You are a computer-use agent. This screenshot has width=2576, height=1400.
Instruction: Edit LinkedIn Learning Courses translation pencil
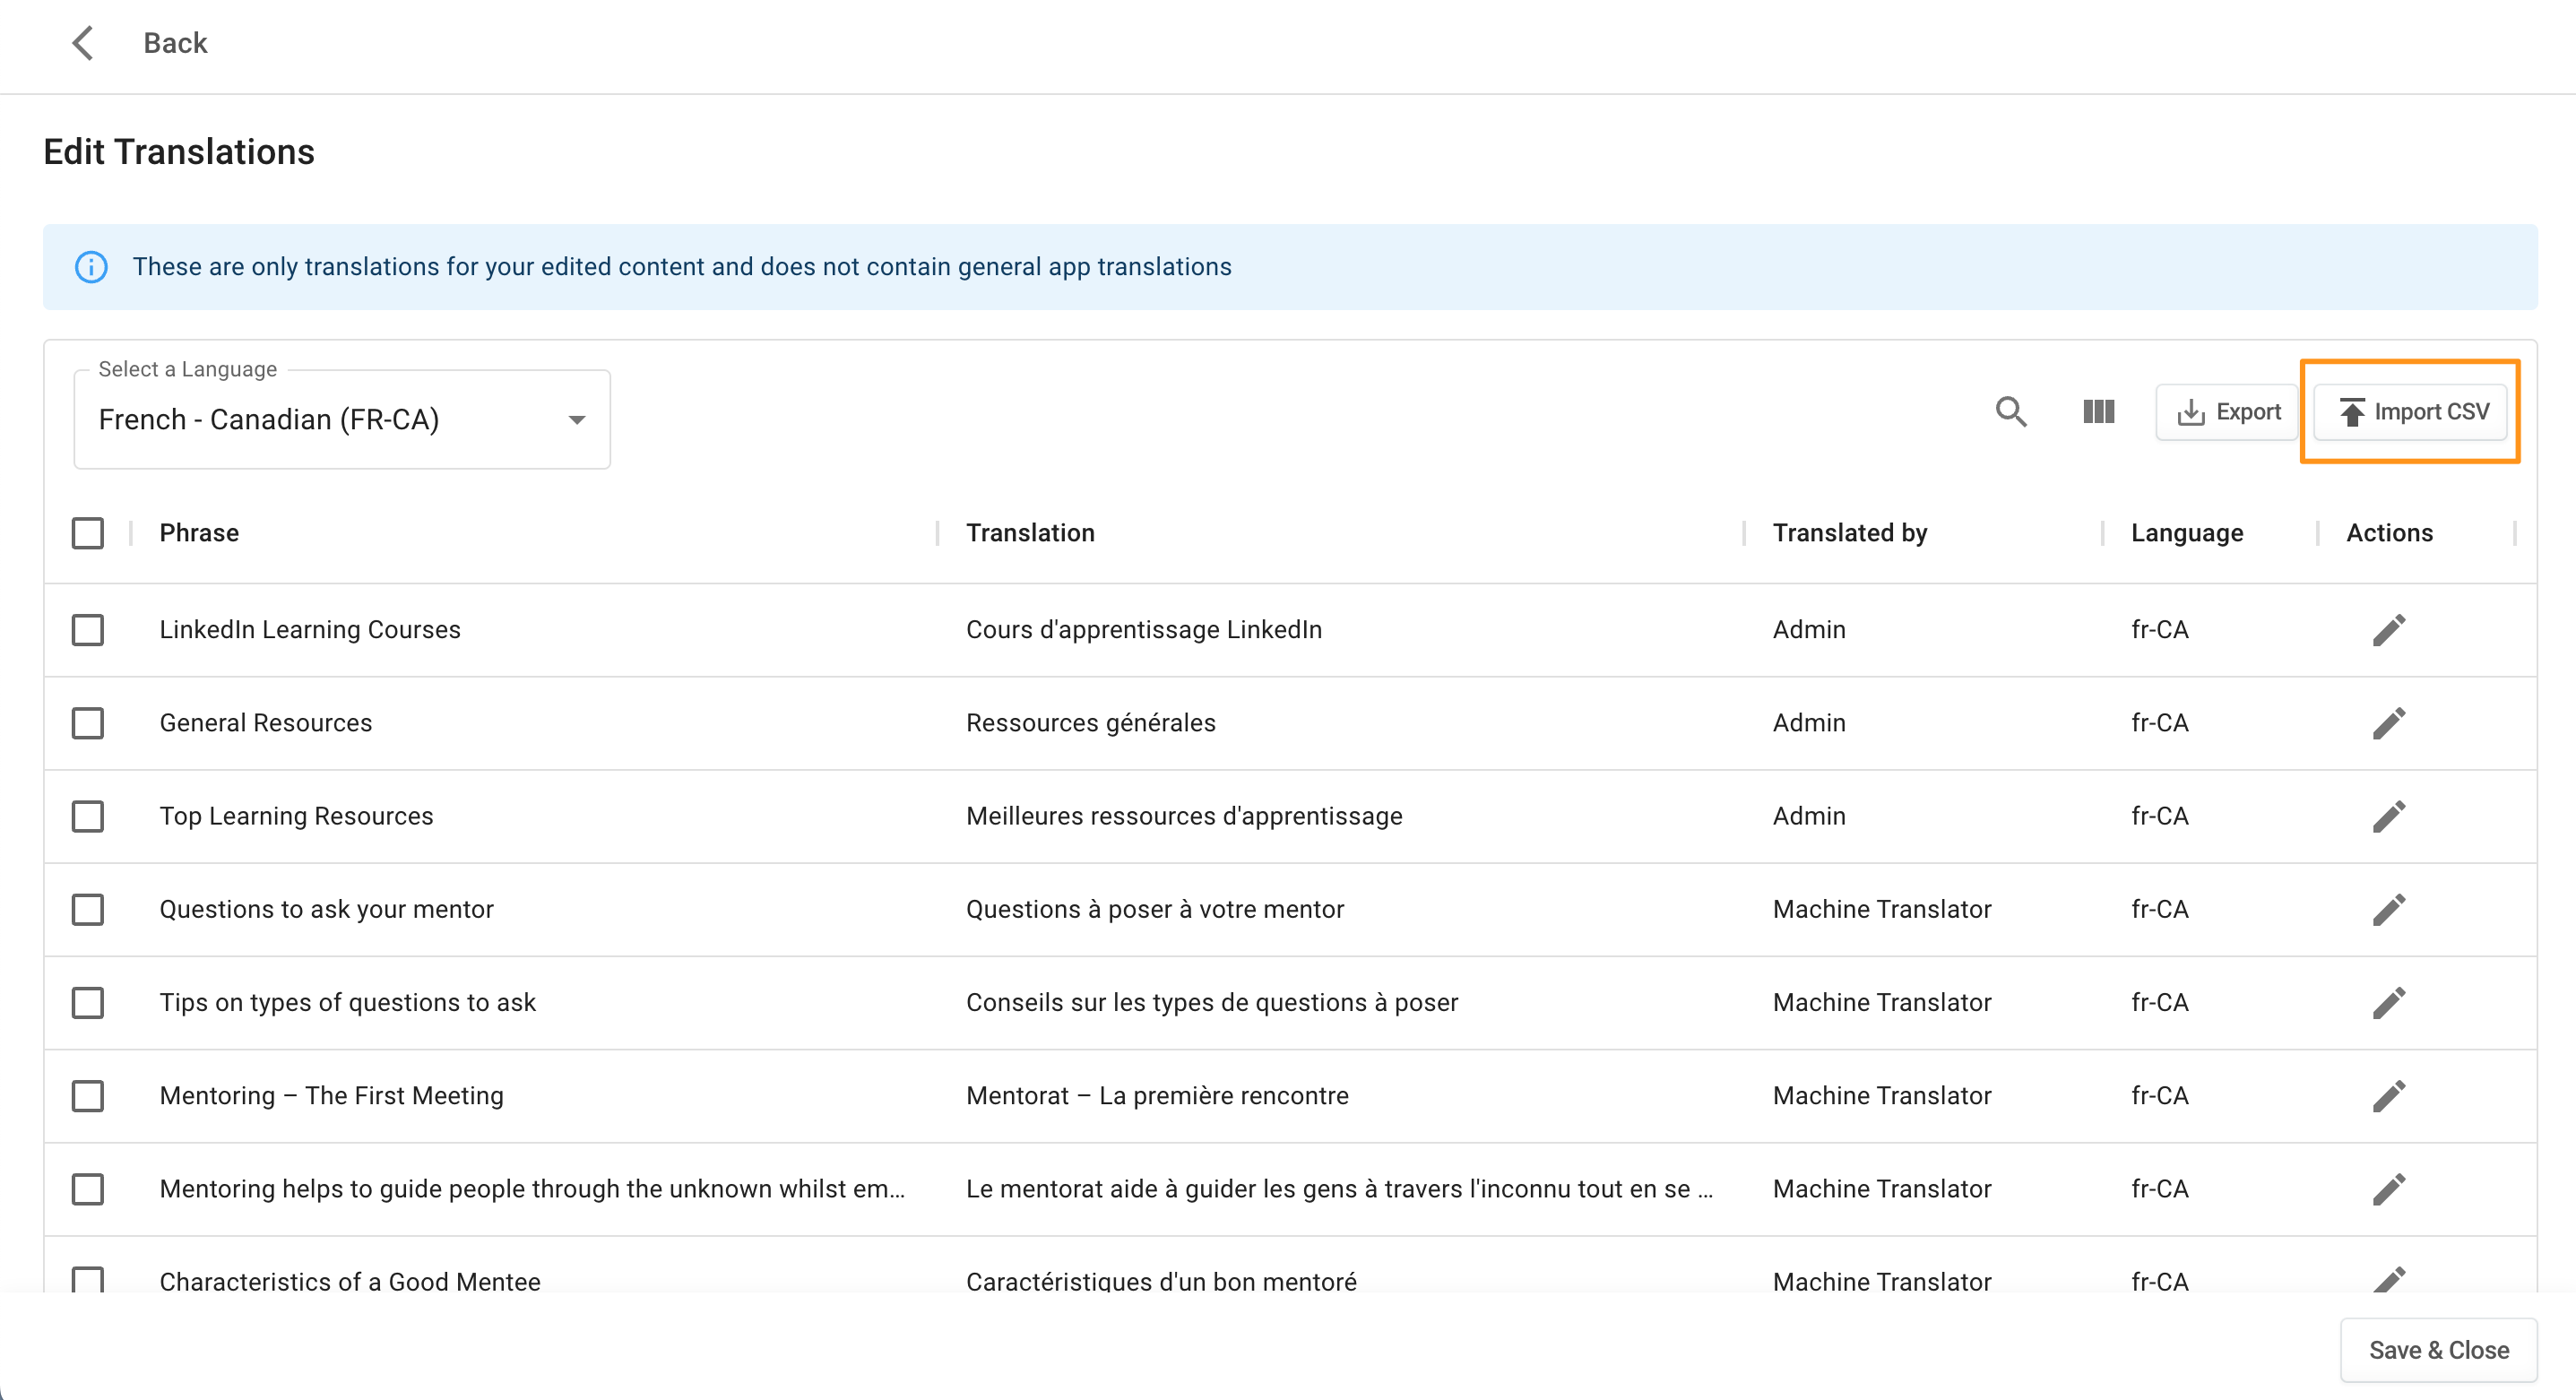[x=2388, y=630]
